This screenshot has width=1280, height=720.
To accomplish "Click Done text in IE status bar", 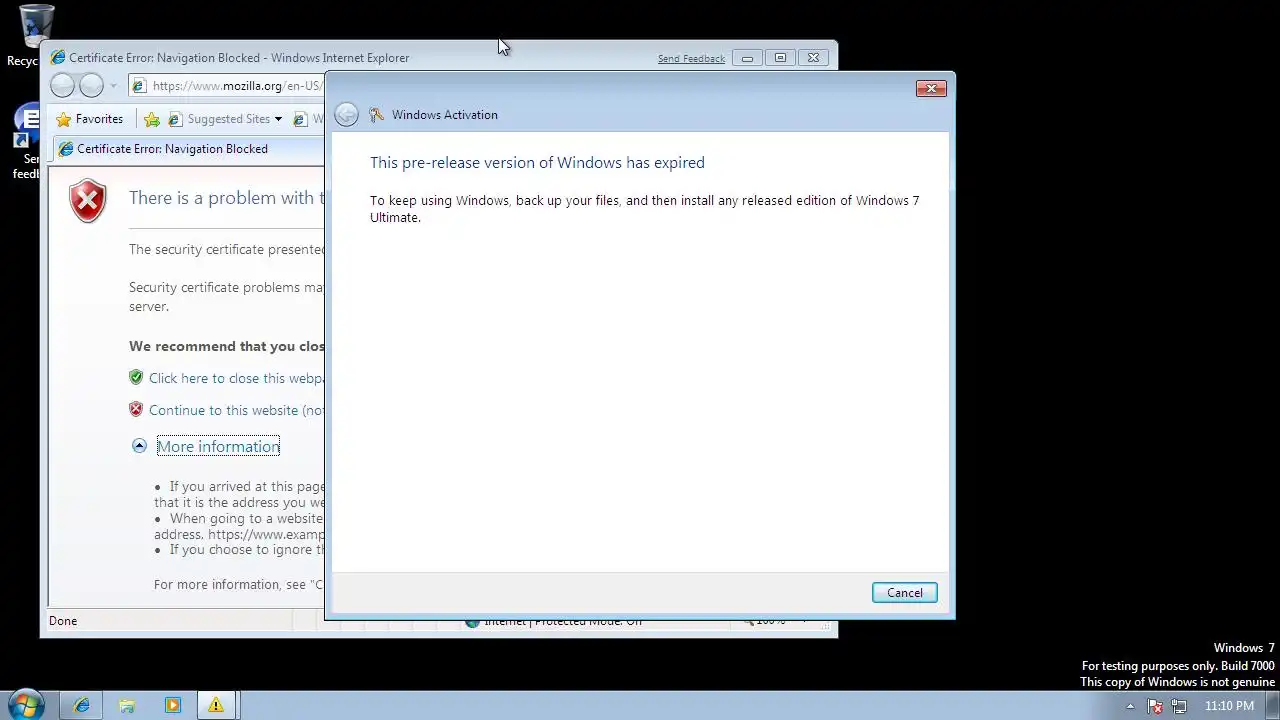I will click(63, 621).
